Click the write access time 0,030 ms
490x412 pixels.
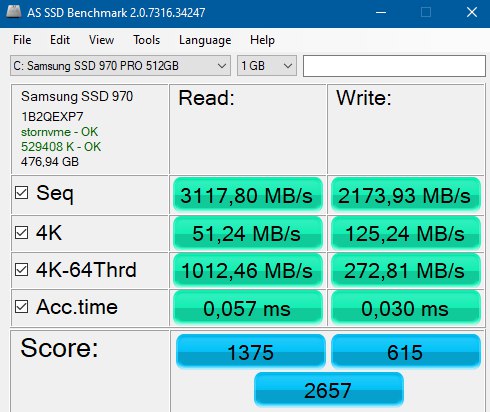pos(406,308)
